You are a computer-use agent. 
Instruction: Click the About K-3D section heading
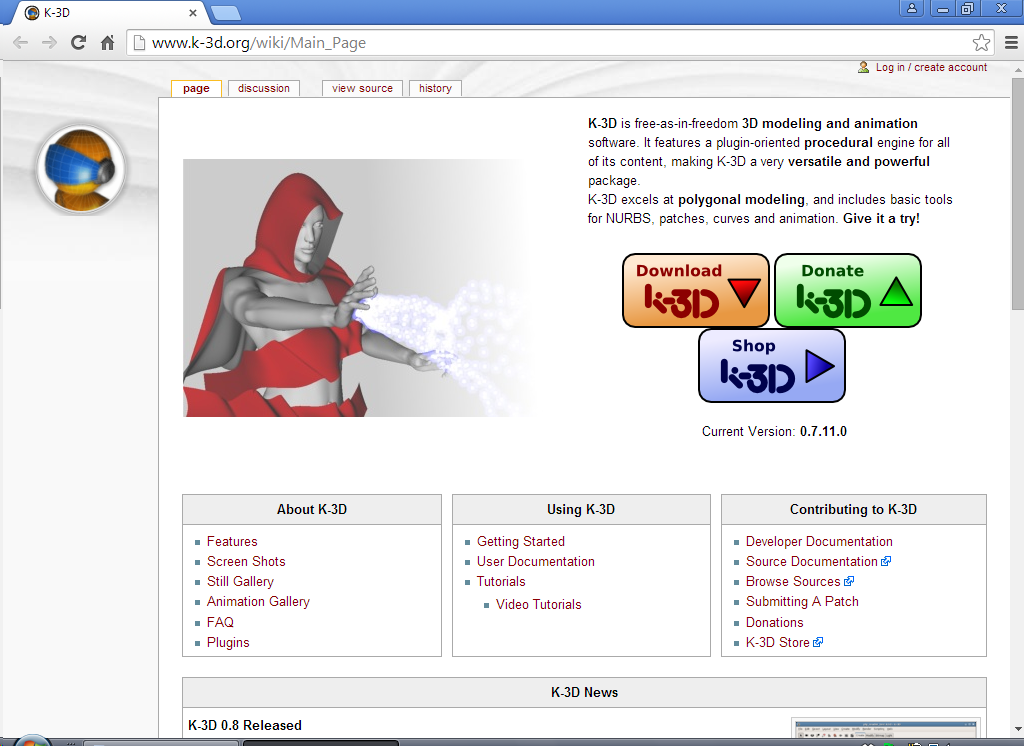312,510
